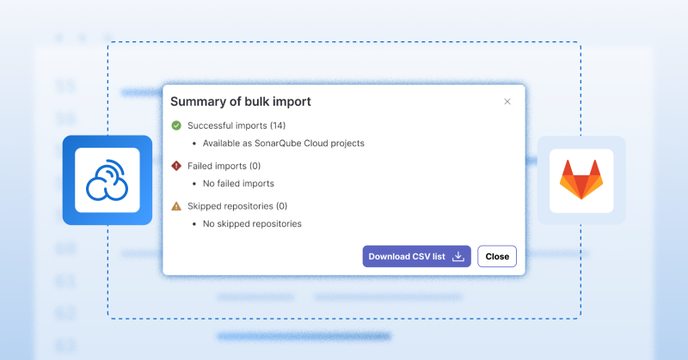Select the Successful imports (14) heading

(x=236, y=126)
